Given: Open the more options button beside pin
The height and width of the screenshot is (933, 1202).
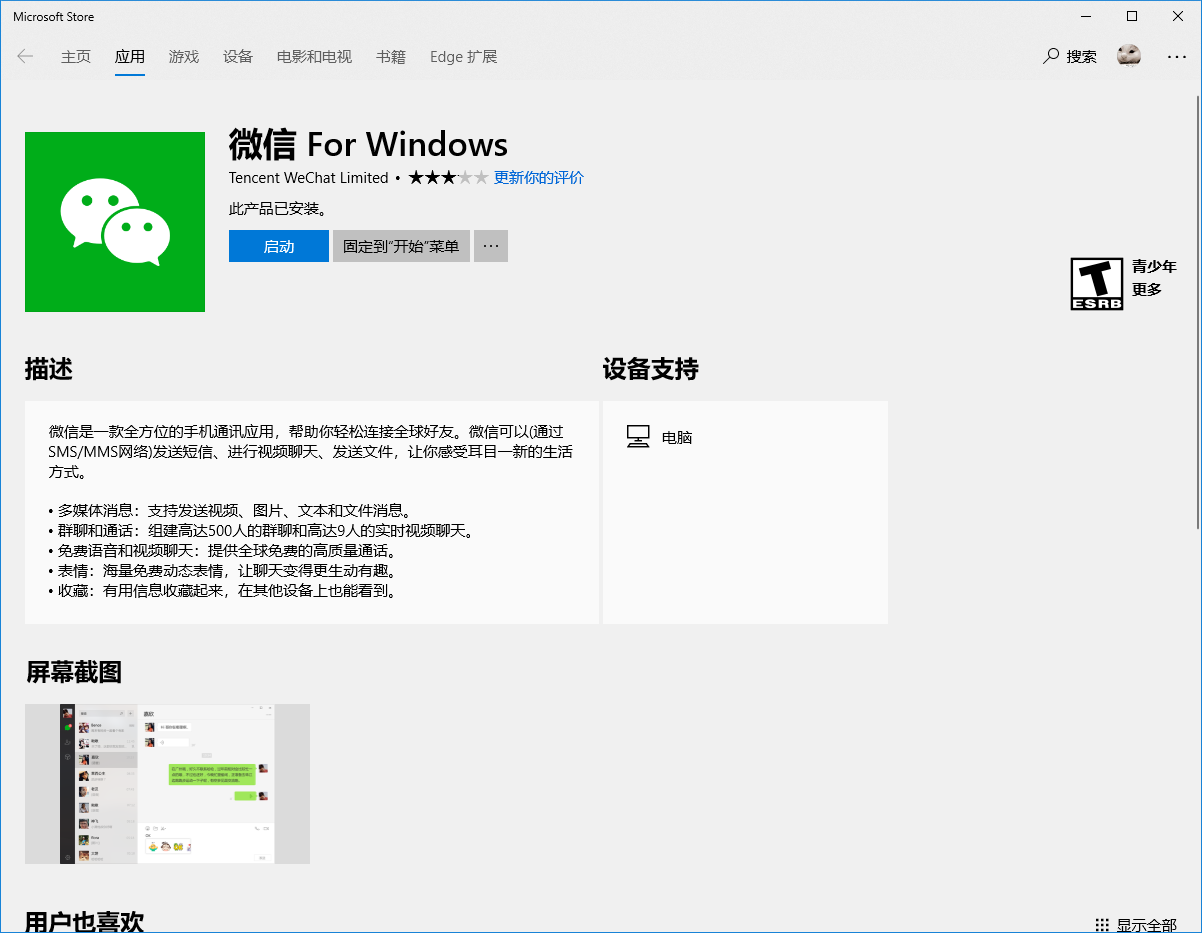Looking at the screenshot, I should coord(491,246).
